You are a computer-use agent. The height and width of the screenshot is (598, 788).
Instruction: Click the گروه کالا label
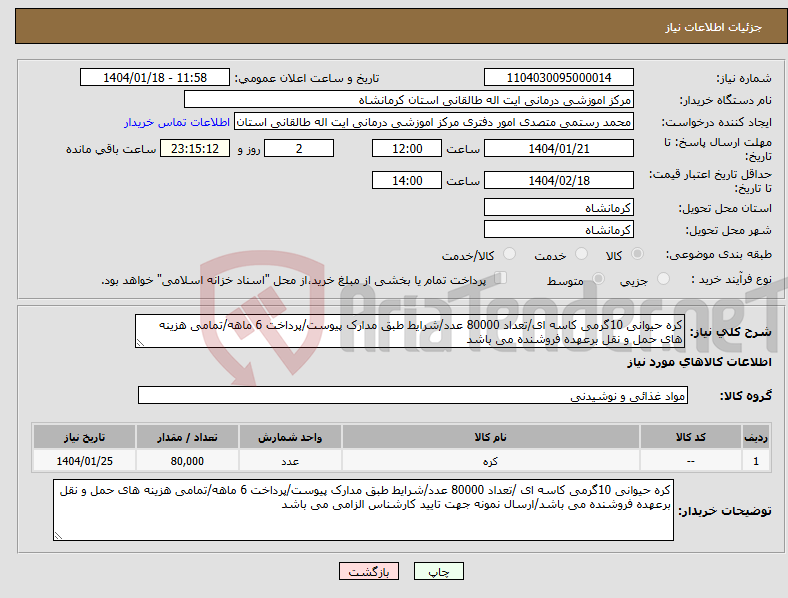[x=746, y=396]
